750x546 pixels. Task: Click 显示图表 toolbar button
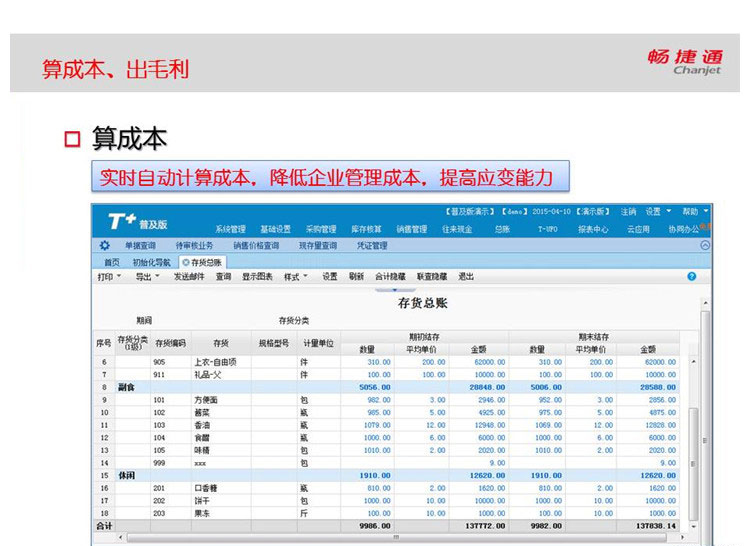257,277
